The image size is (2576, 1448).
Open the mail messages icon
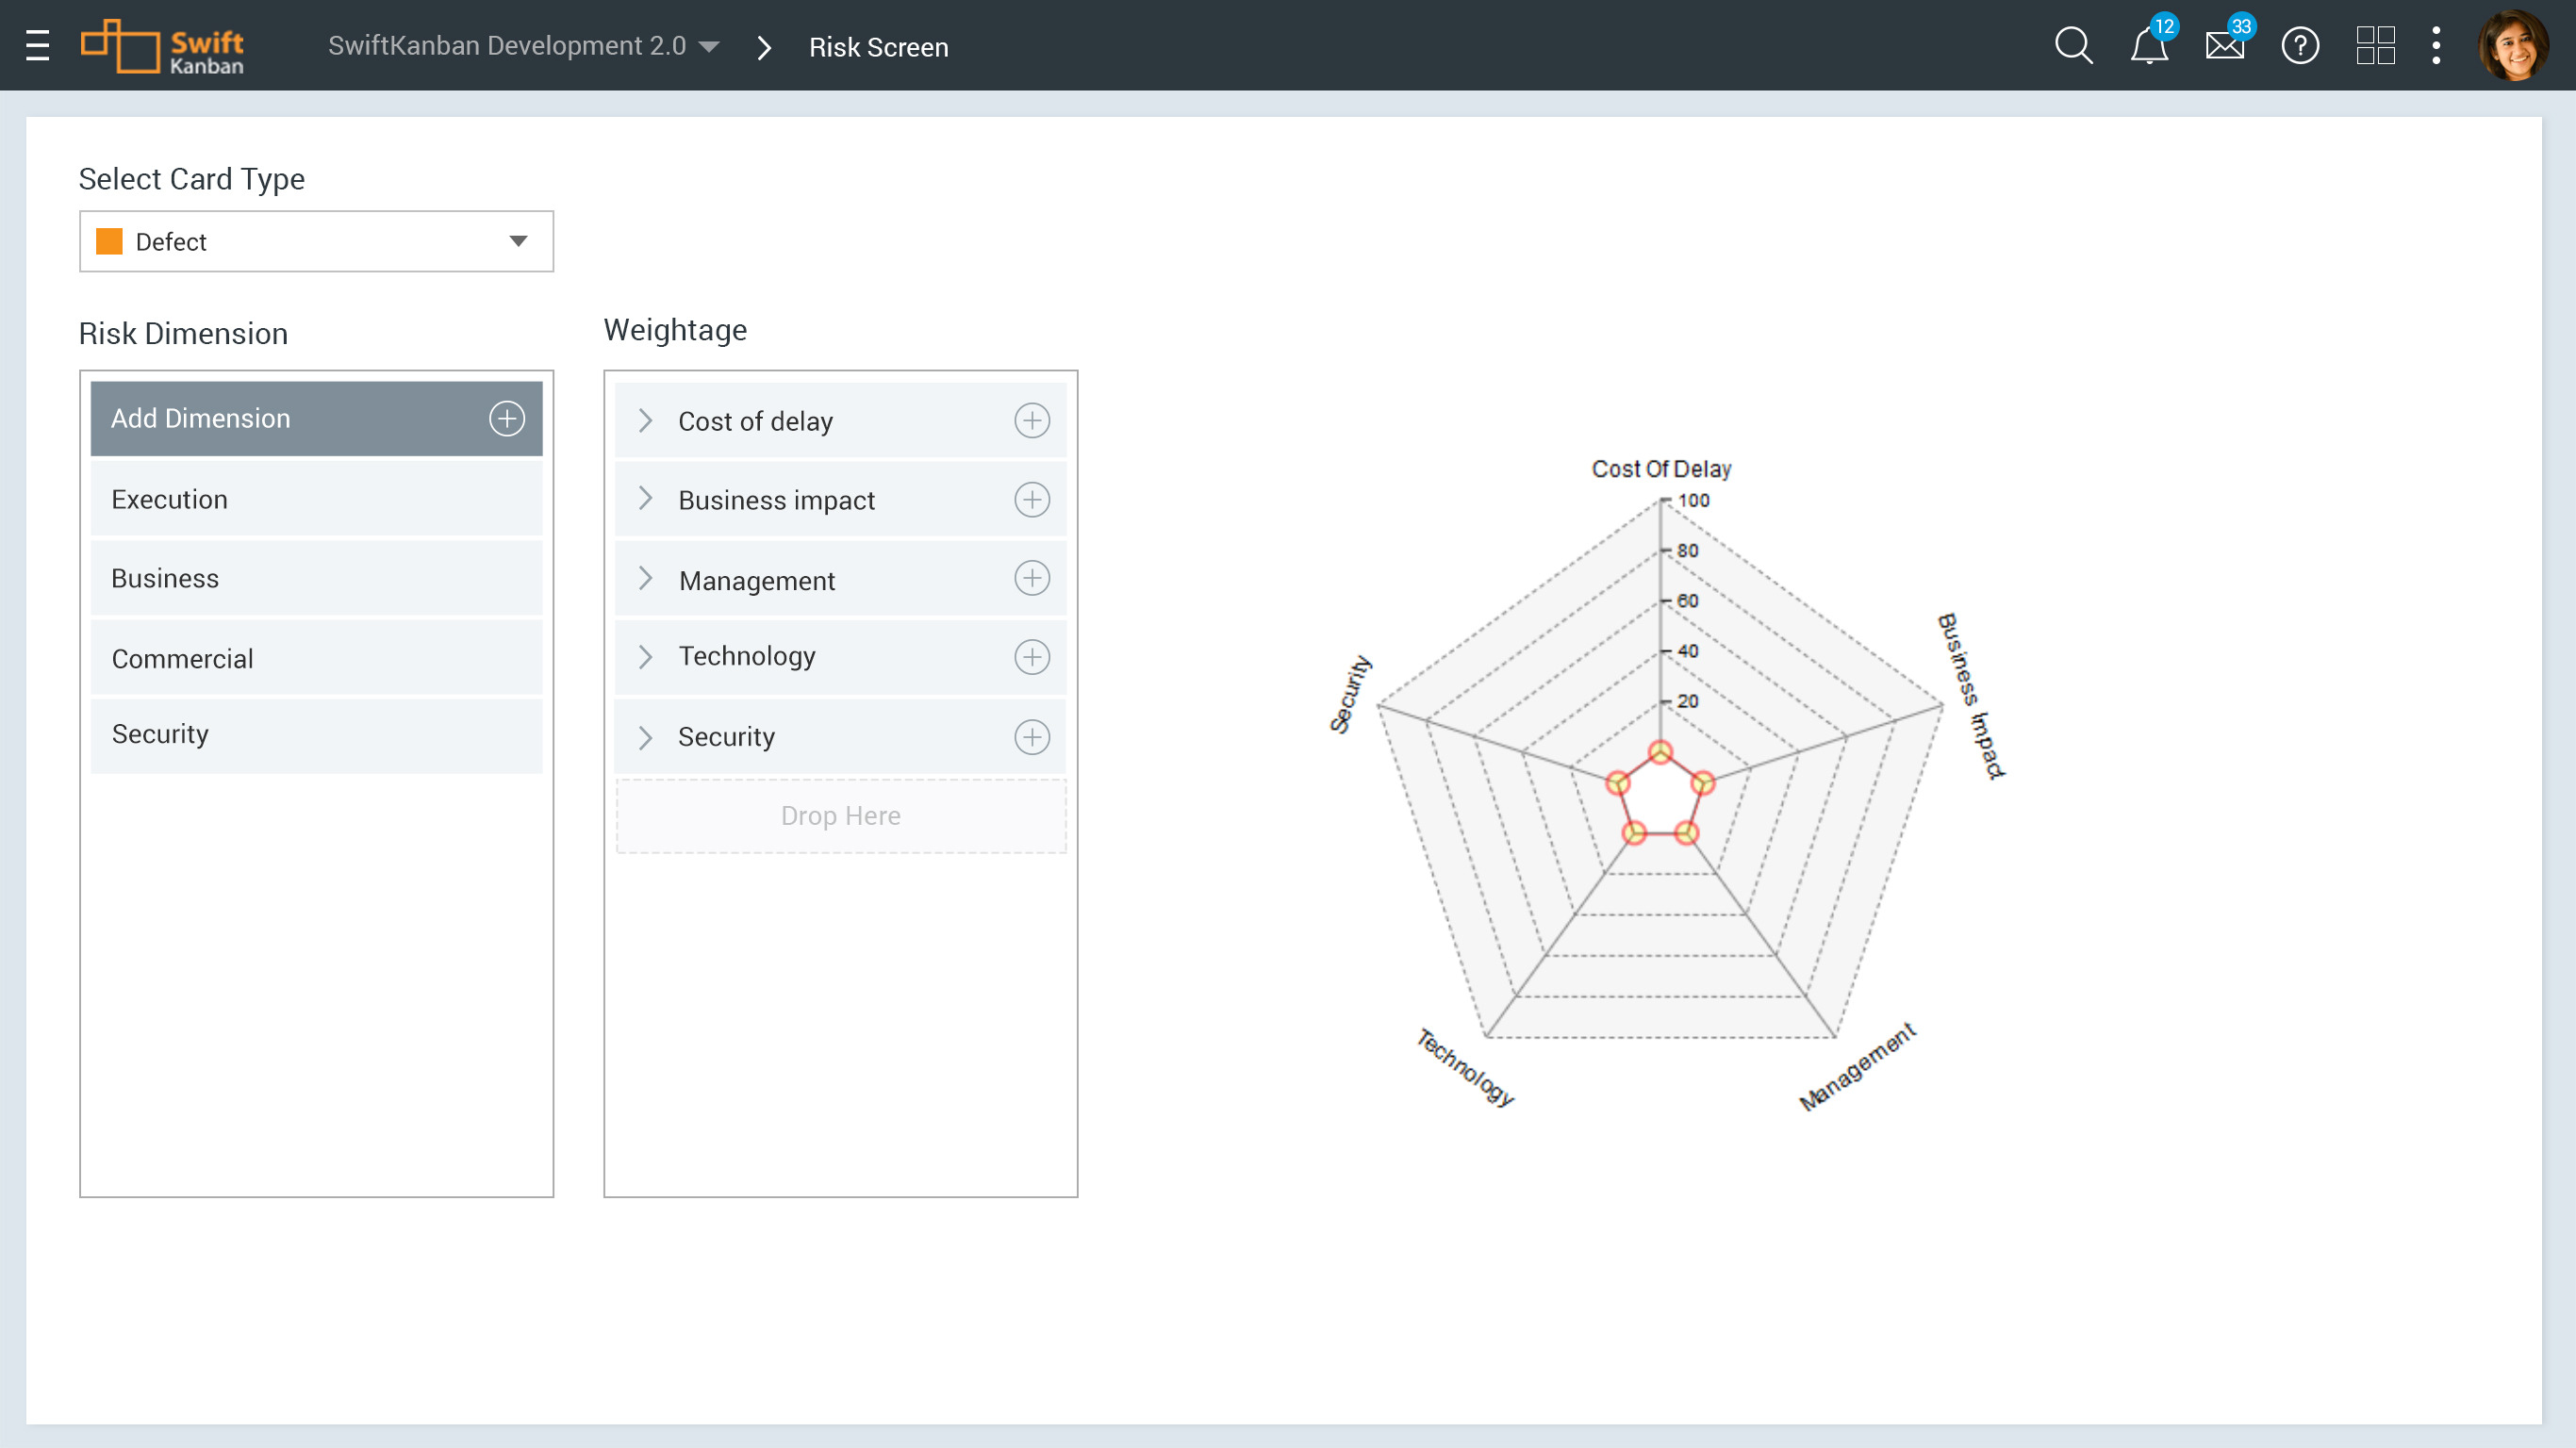pyautogui.click(x=2224, y=46)
